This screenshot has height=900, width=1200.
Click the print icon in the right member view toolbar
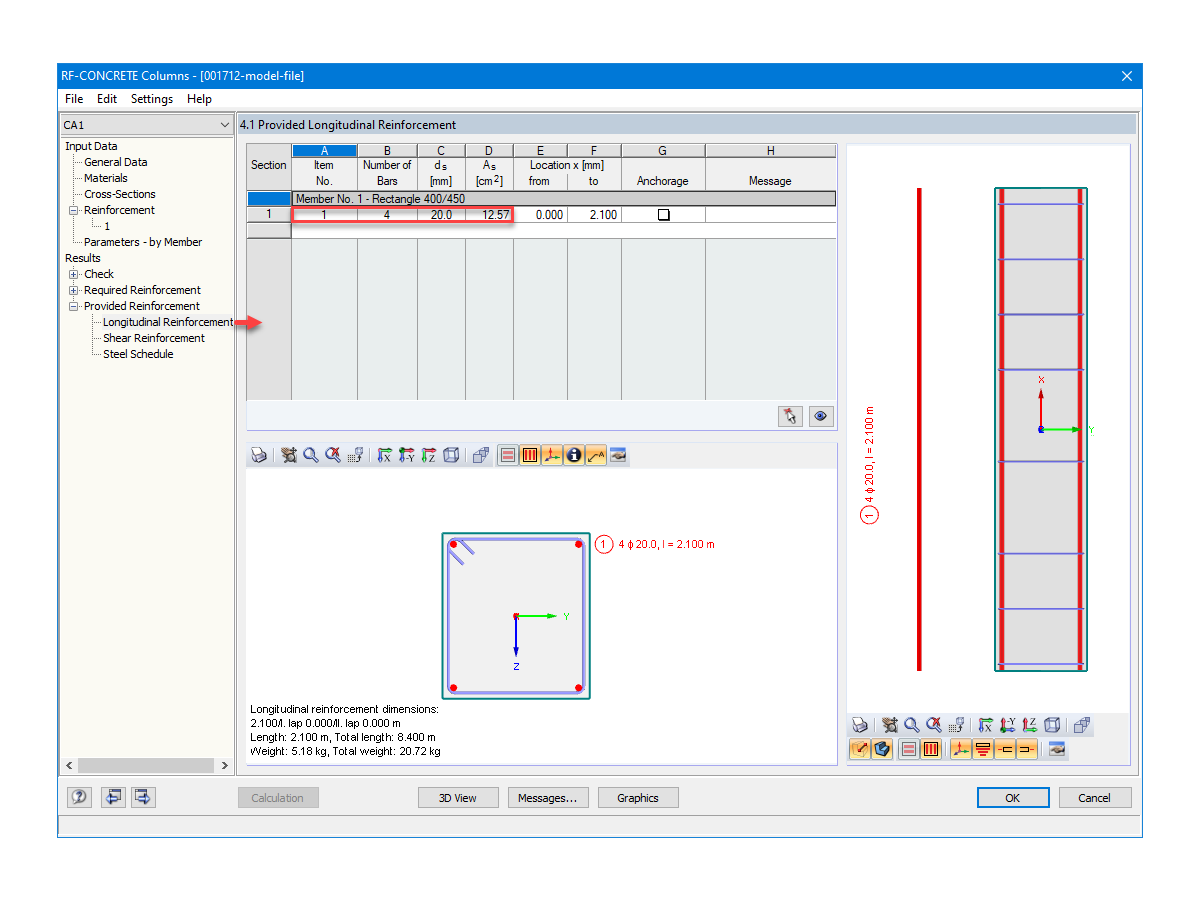click(860, 725)
